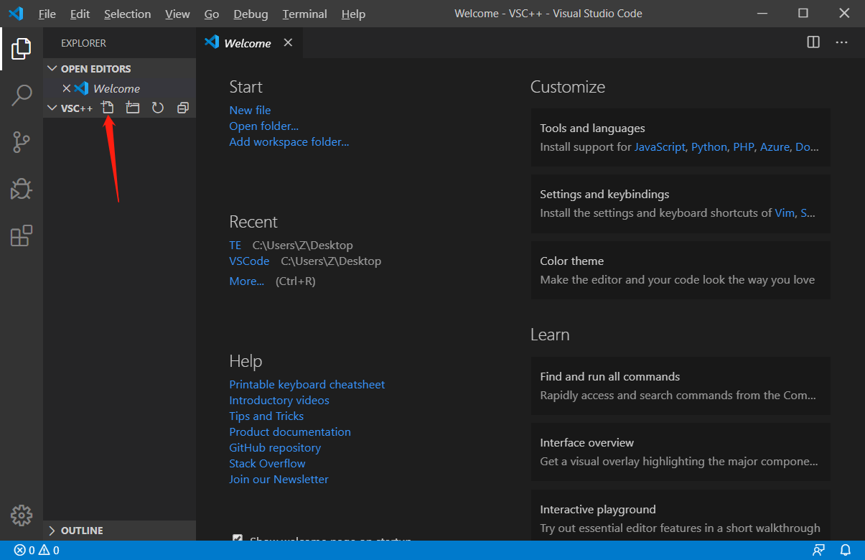This screenshot has height=560, width=865.
Task: Click the New Folder icon in VSC++ folder
Action: coord(132,108)
